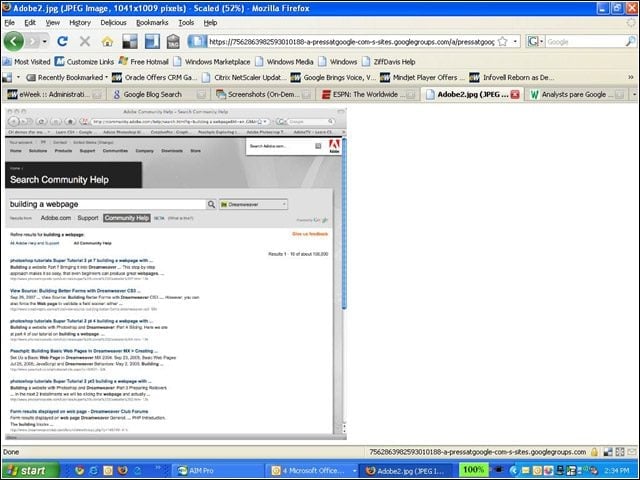Viewport: 640px width, 480px height.
Task: Click the Stop loading X icon
Action: (x=85, y=41)
